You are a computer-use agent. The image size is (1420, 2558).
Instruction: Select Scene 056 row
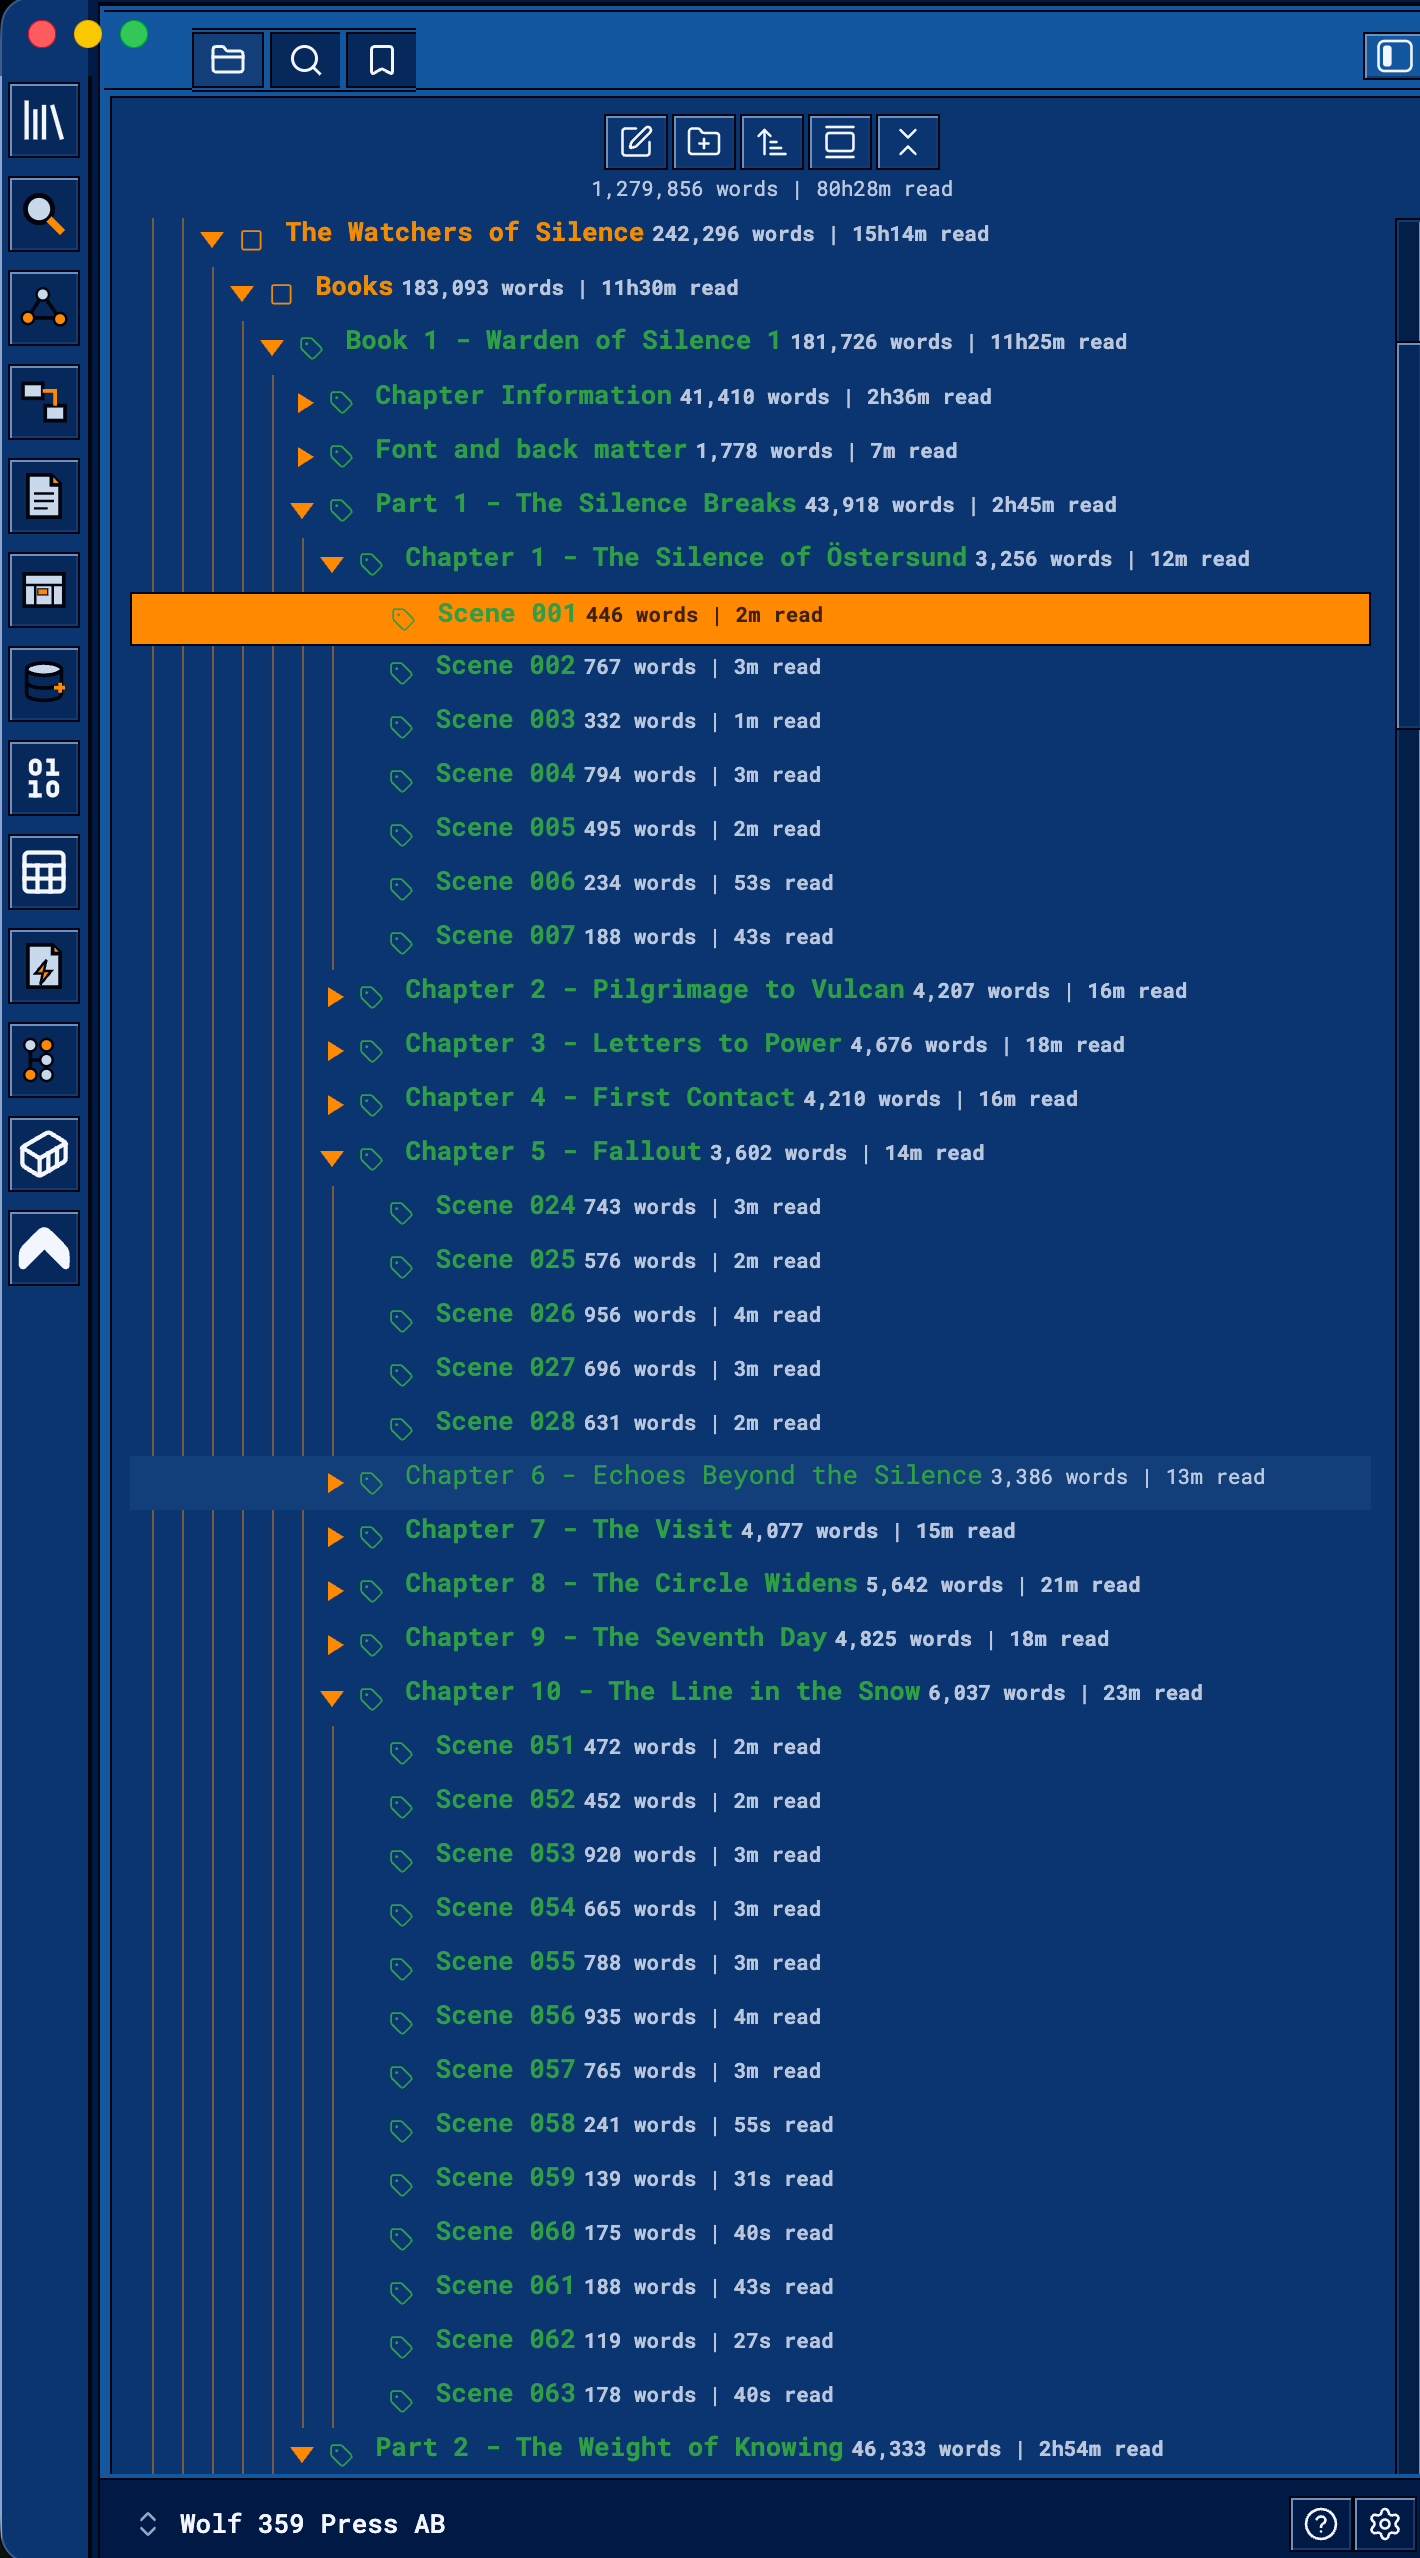pos(750,2017)
